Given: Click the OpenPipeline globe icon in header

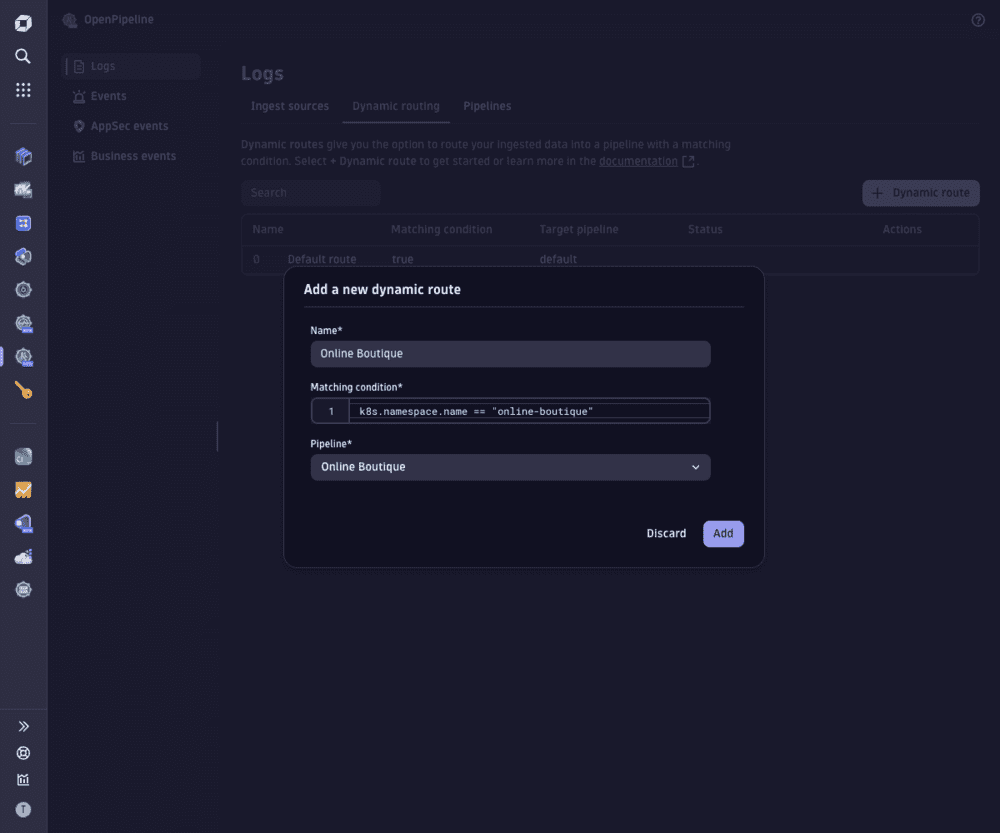Looking at the screenshot, I should click(x=69, y=19).
